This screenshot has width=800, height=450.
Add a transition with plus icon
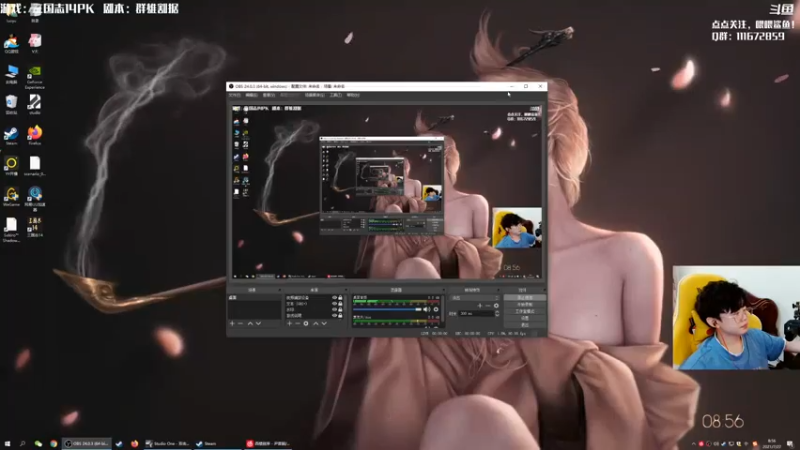tap(480, 306)
